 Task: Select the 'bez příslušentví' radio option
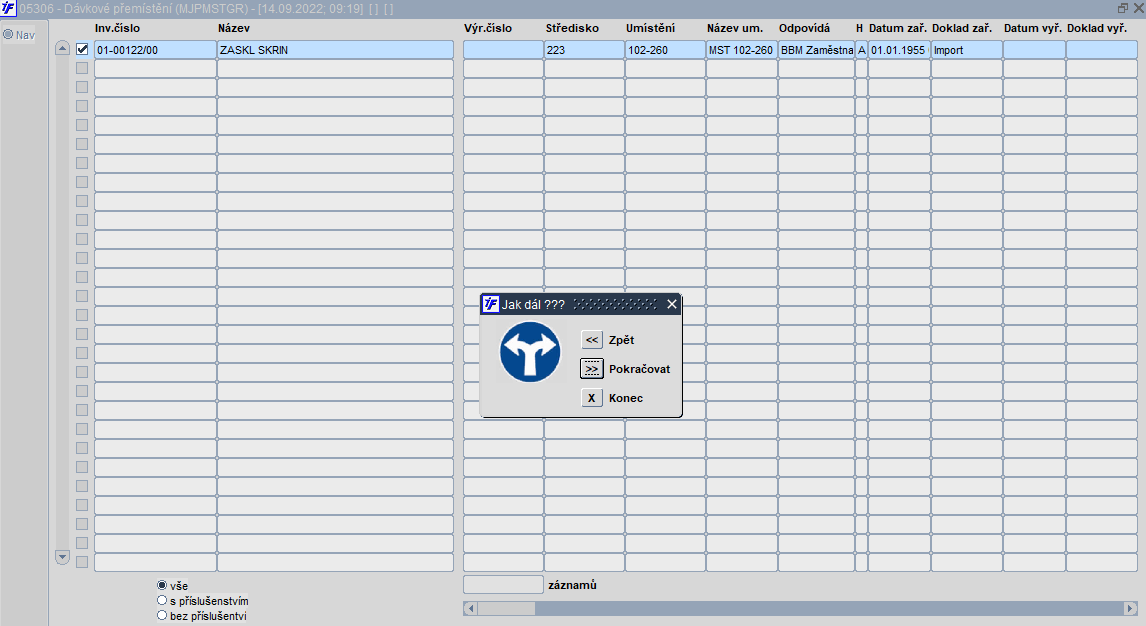pos(162,616)
